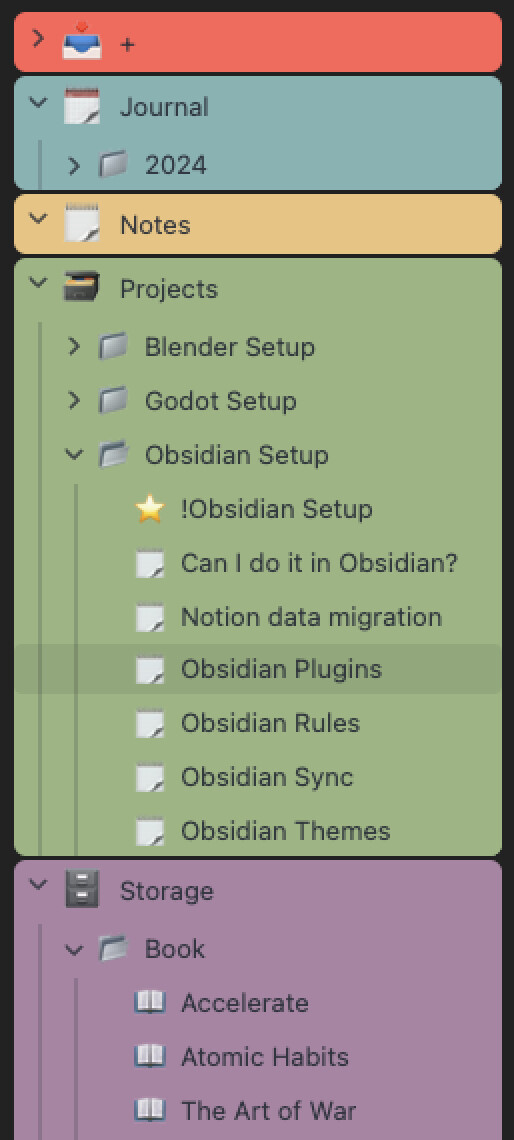Expand the Blender Setup folder arrow
514x1140 pixels.
point(73,346)
